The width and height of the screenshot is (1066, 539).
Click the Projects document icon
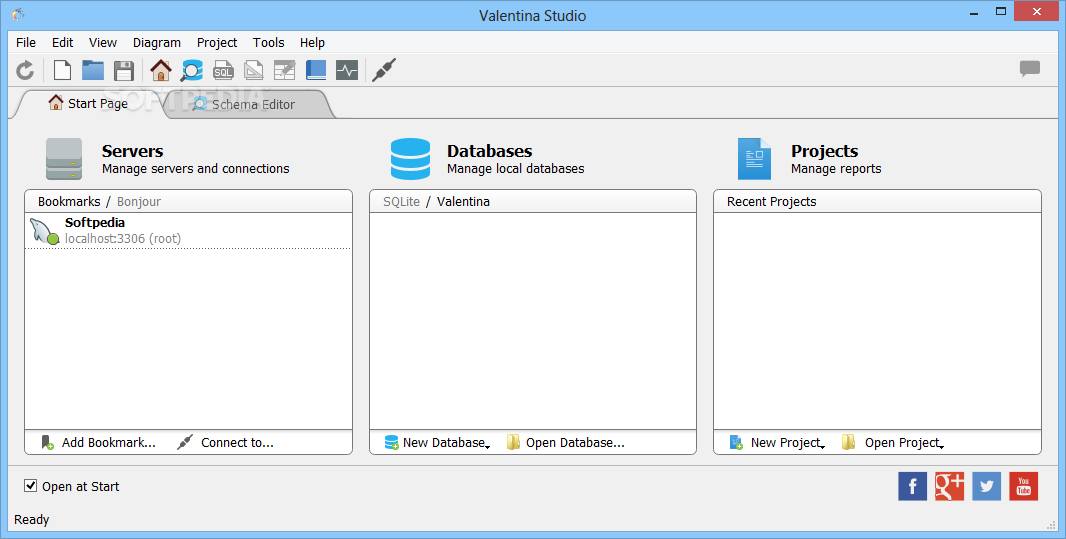[755, 159]
